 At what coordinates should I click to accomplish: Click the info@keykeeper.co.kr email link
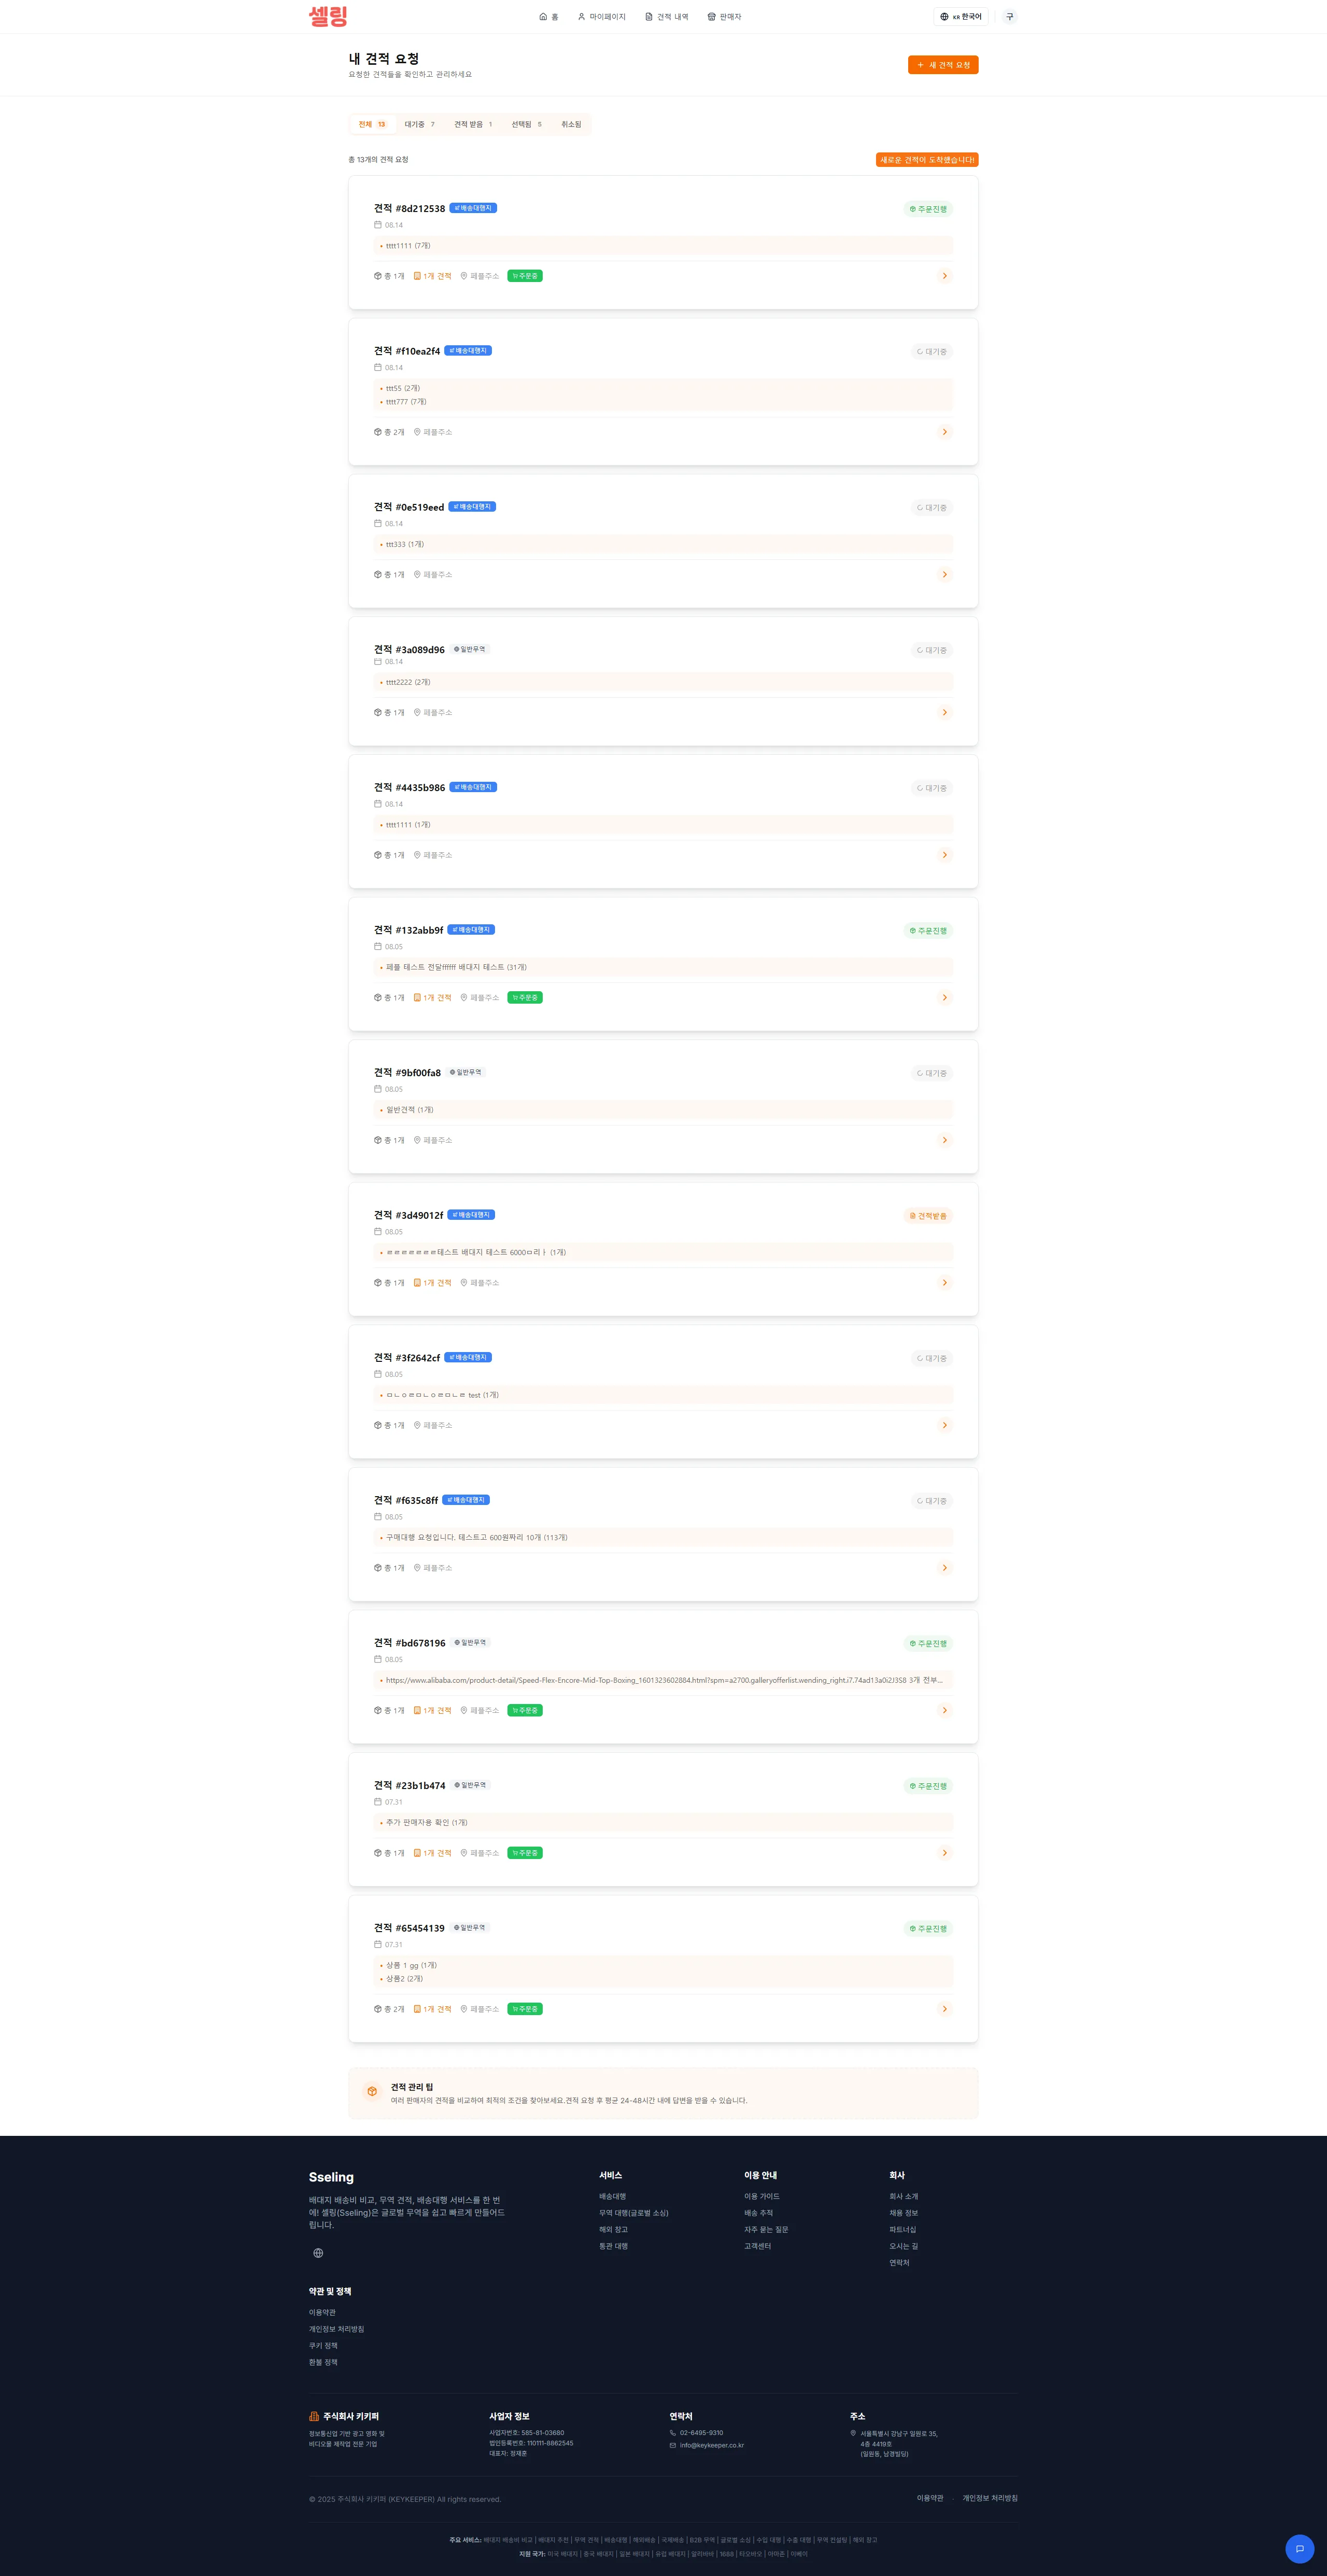pos(712,2445)
